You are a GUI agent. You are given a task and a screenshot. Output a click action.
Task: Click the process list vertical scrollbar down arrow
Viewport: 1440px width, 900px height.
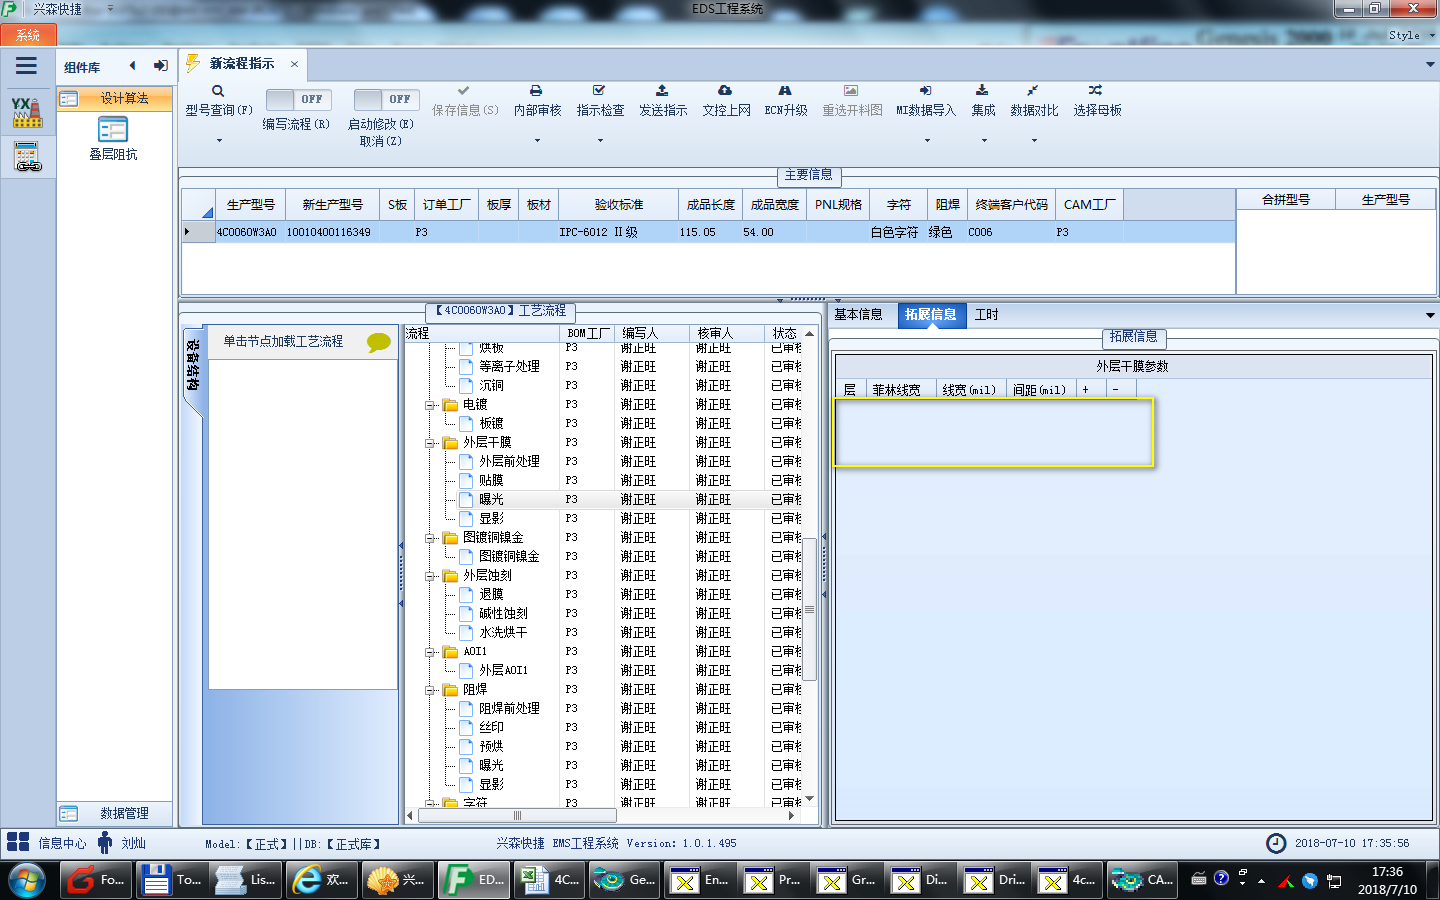click(x=809, y=798)
